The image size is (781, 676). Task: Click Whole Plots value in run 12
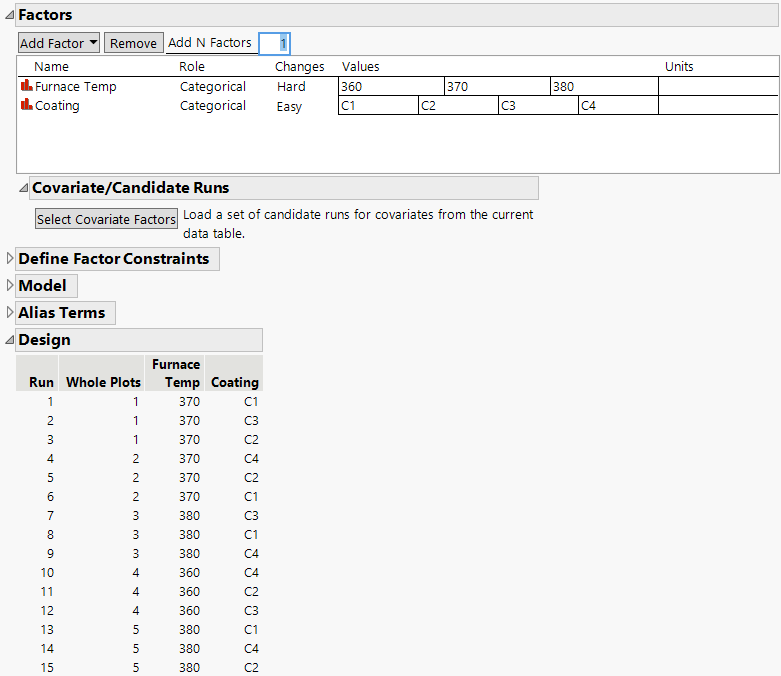[x=135, y=610]
